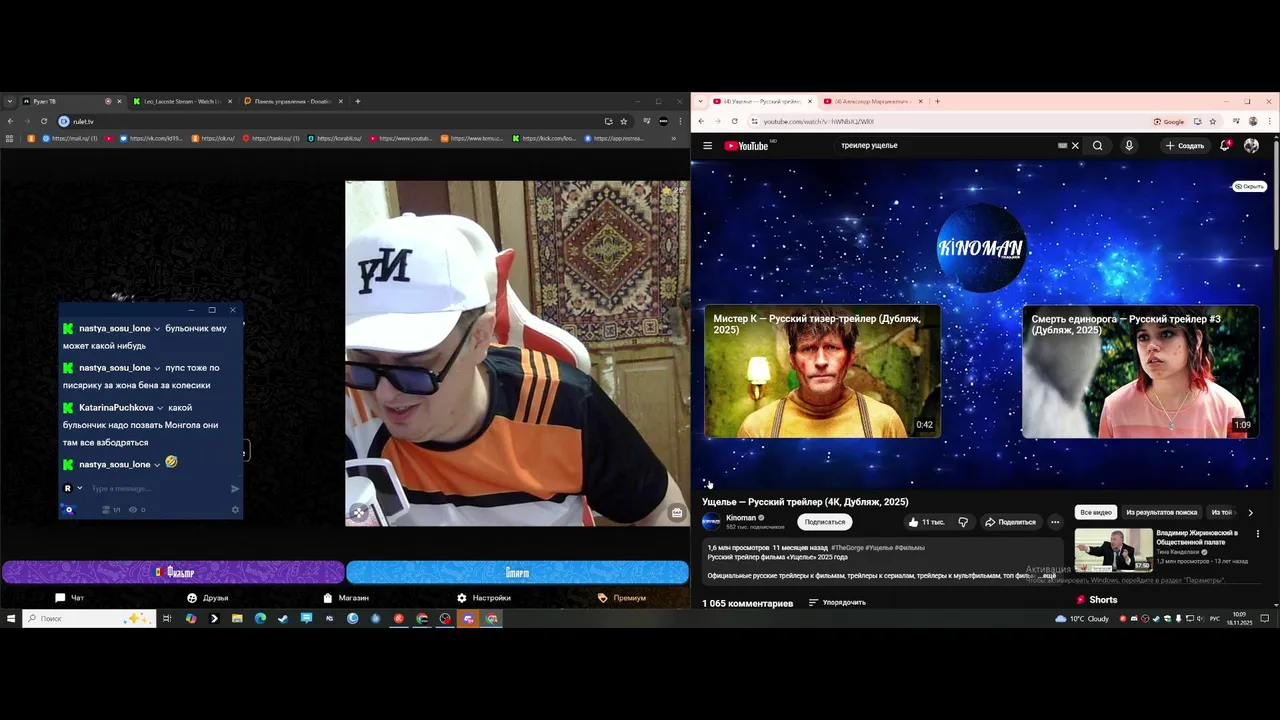The width and height of the screenshot is (1280, 720).
Task: Like the Ущелье trailer video
Action: (x=926, y=522)
